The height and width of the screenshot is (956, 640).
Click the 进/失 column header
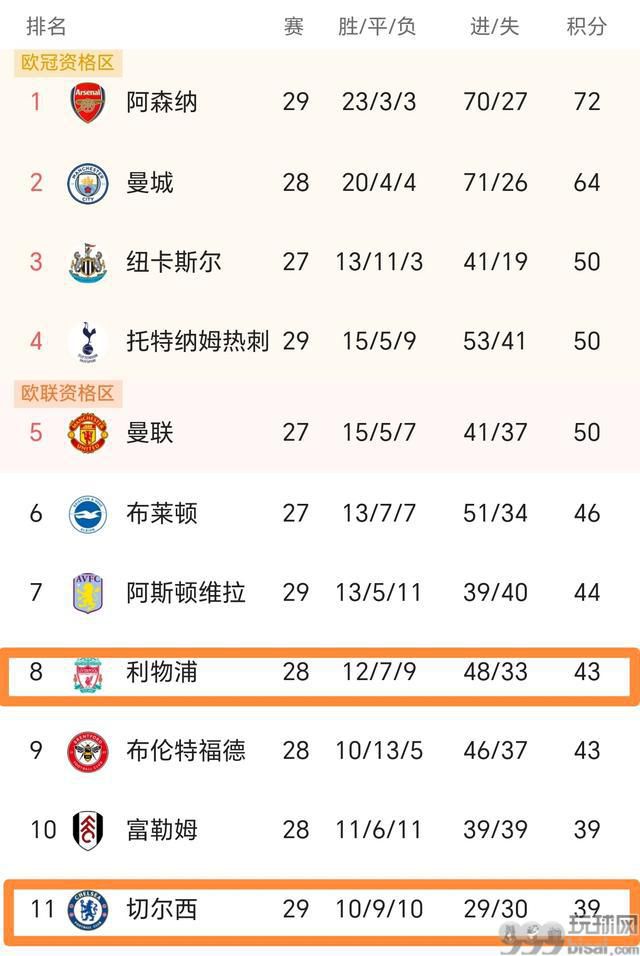click(x=494, y=26)
